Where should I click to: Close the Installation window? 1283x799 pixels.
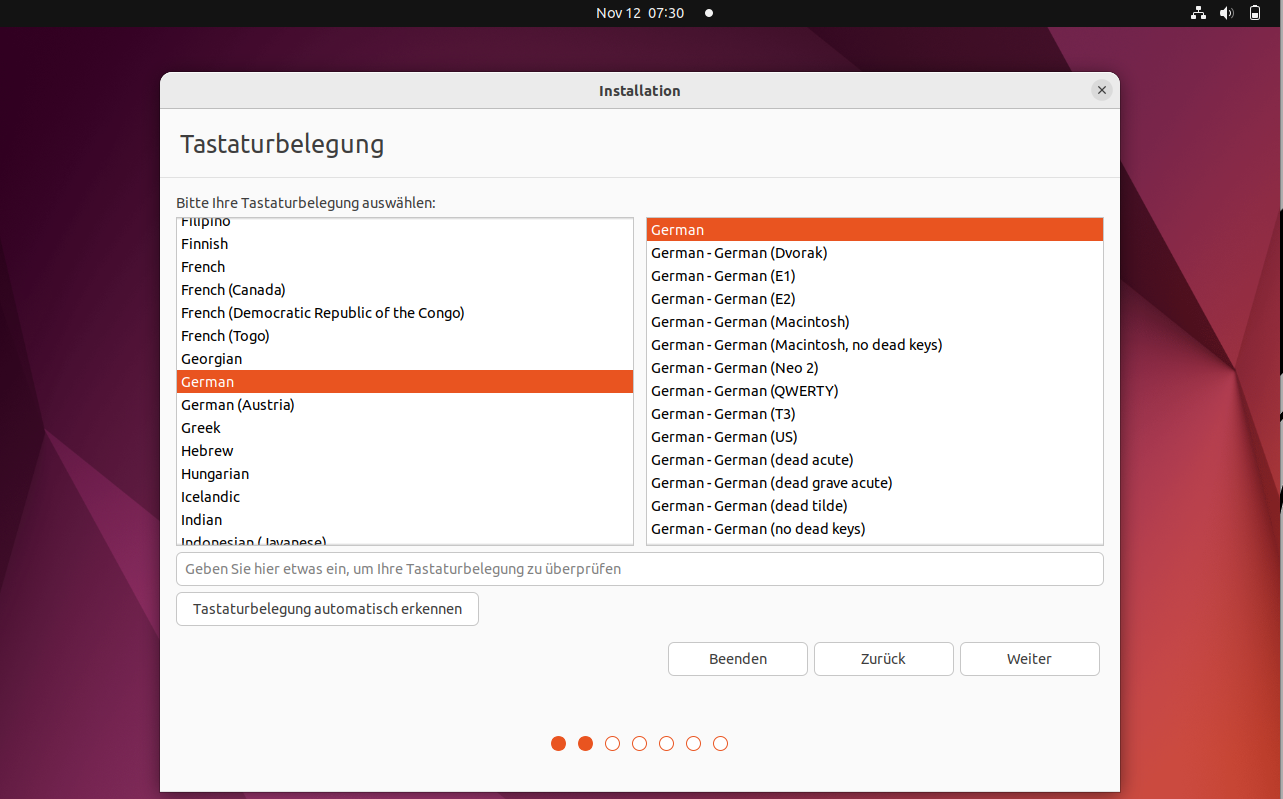point(1101,90)
